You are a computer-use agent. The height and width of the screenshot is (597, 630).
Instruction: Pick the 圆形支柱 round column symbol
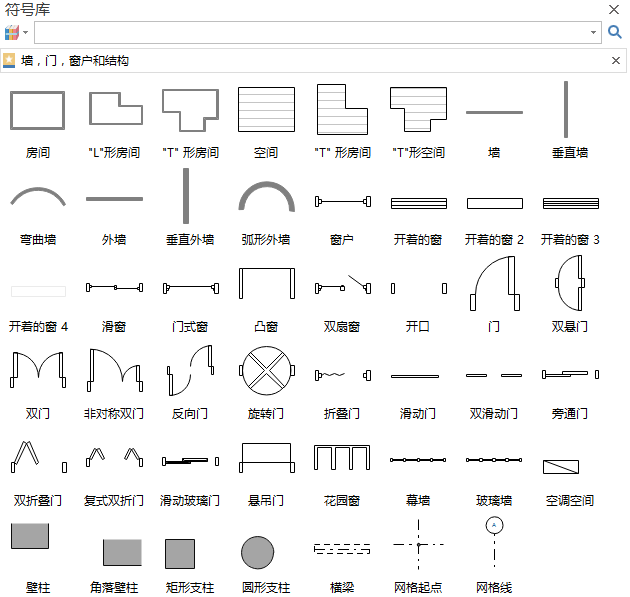tap(258, 552)
